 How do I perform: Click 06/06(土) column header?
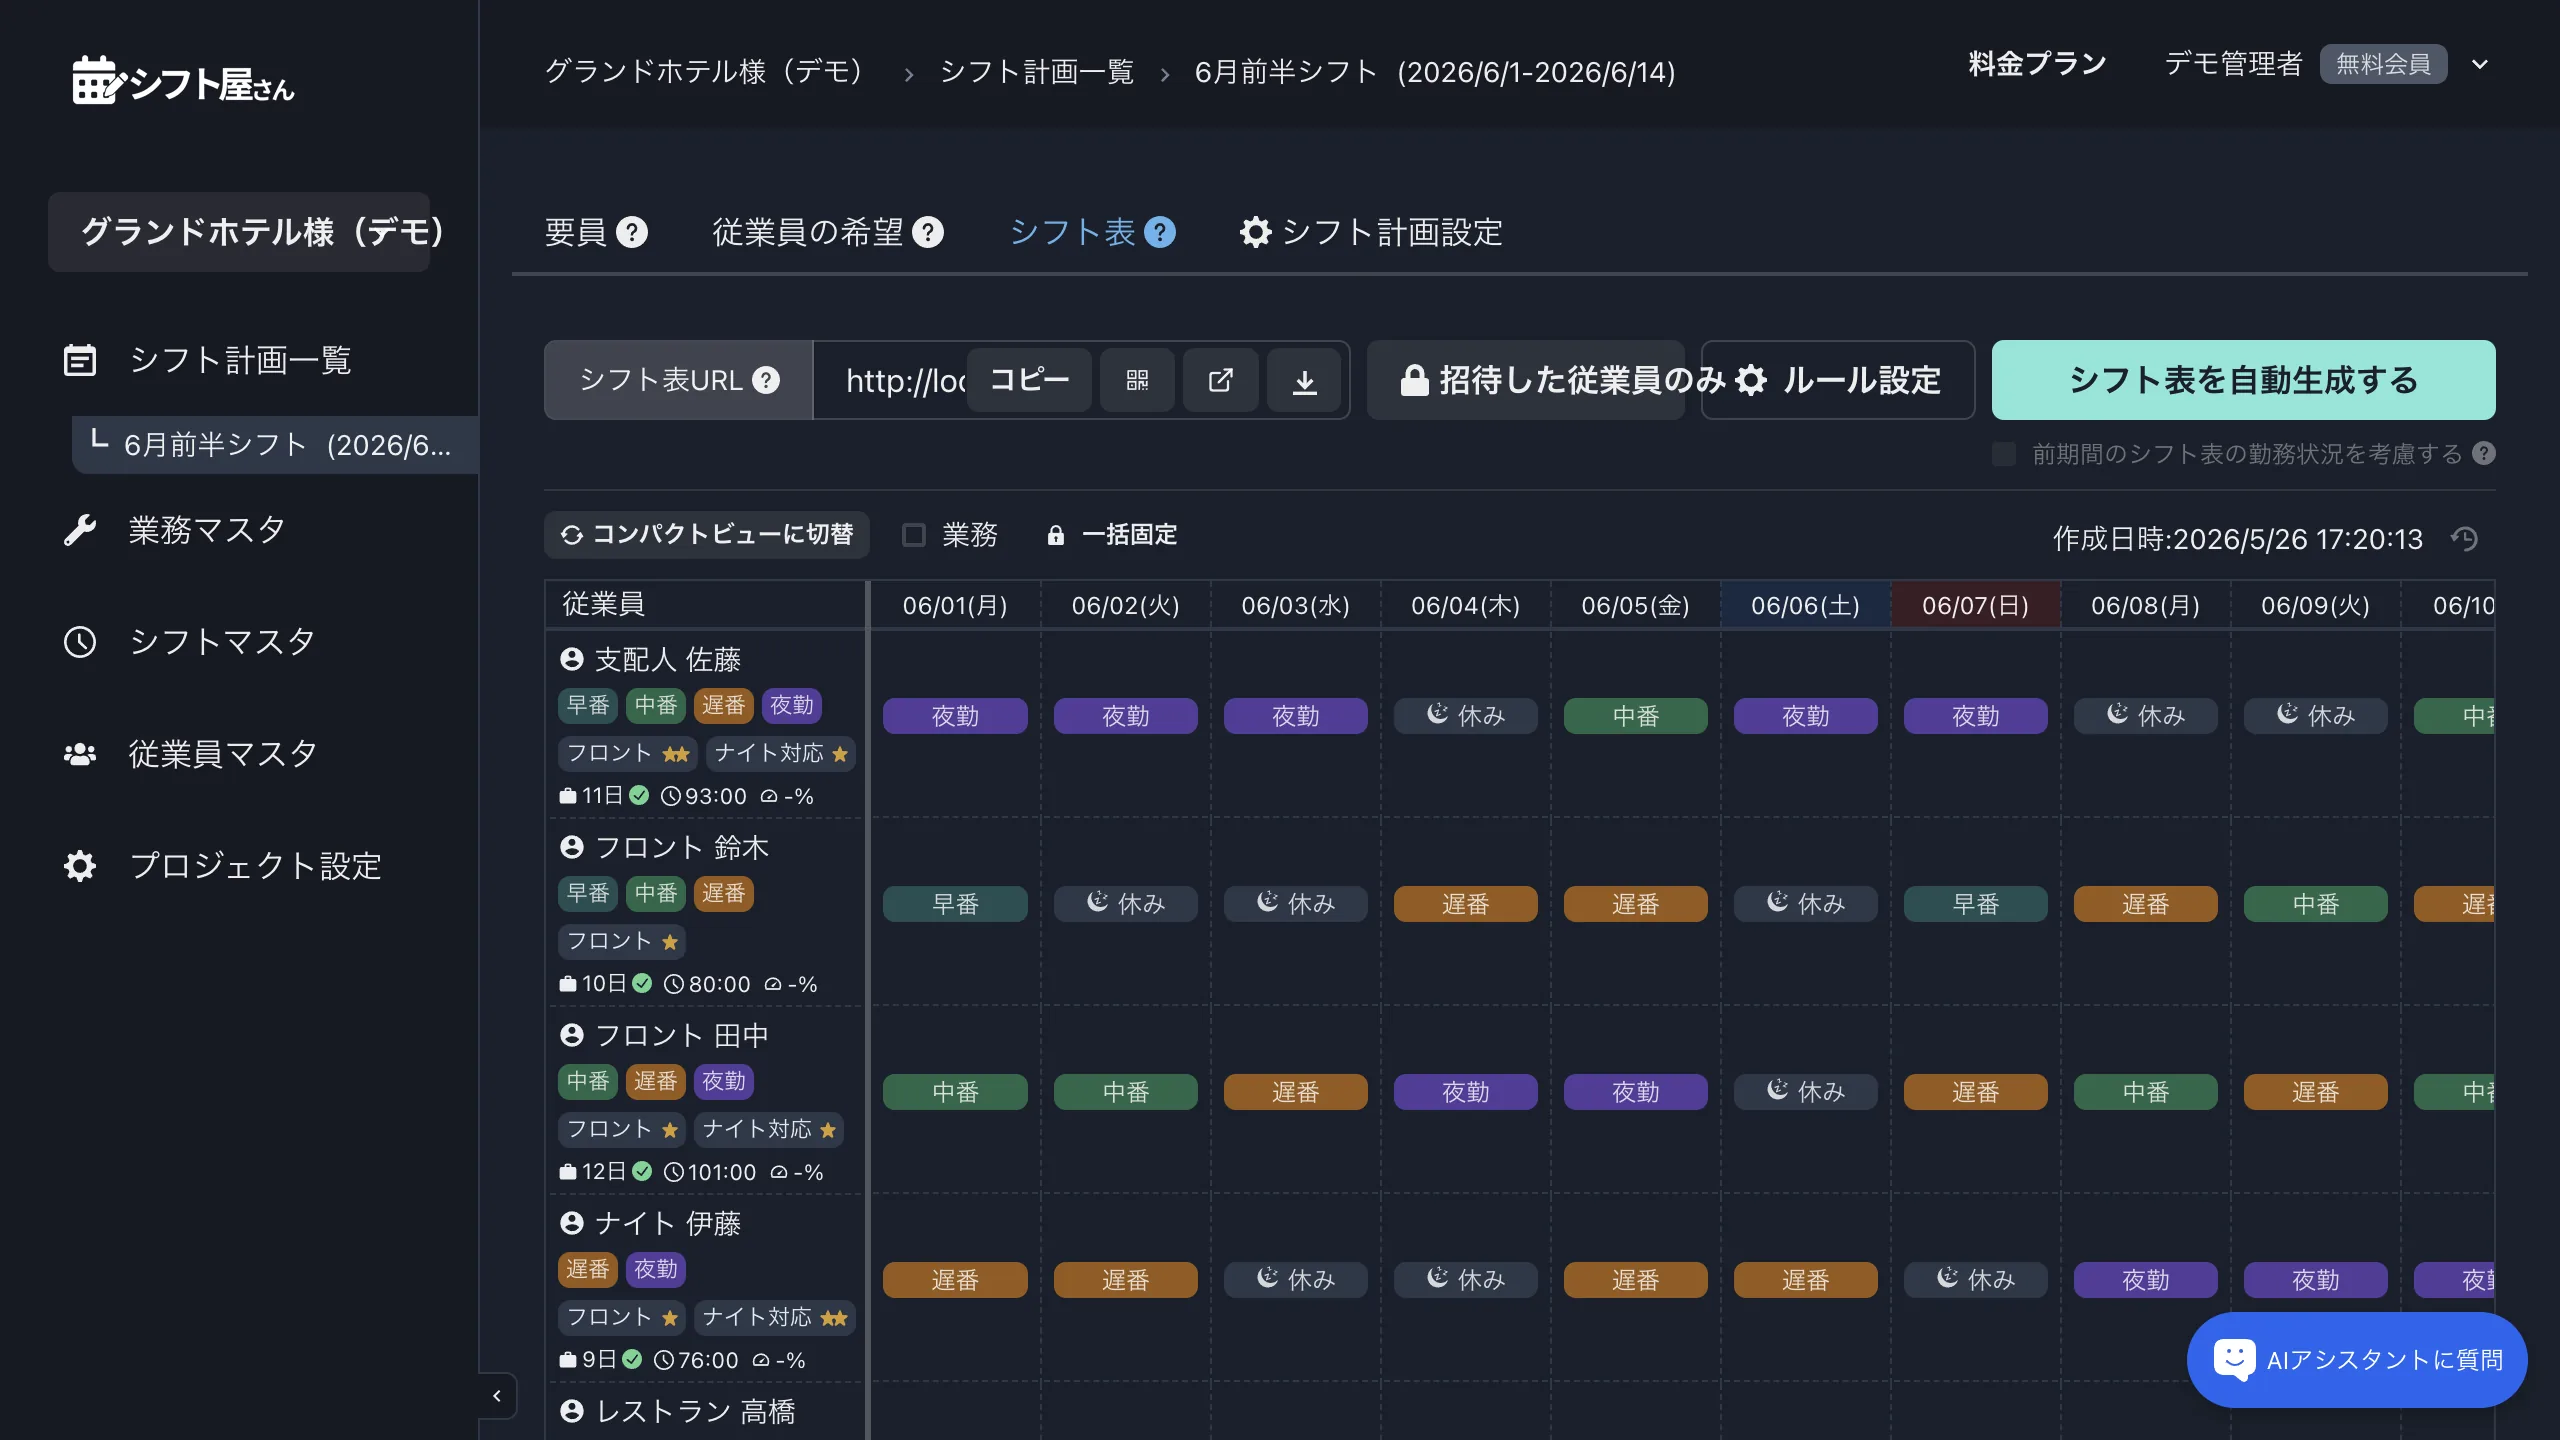point(1805,605)
